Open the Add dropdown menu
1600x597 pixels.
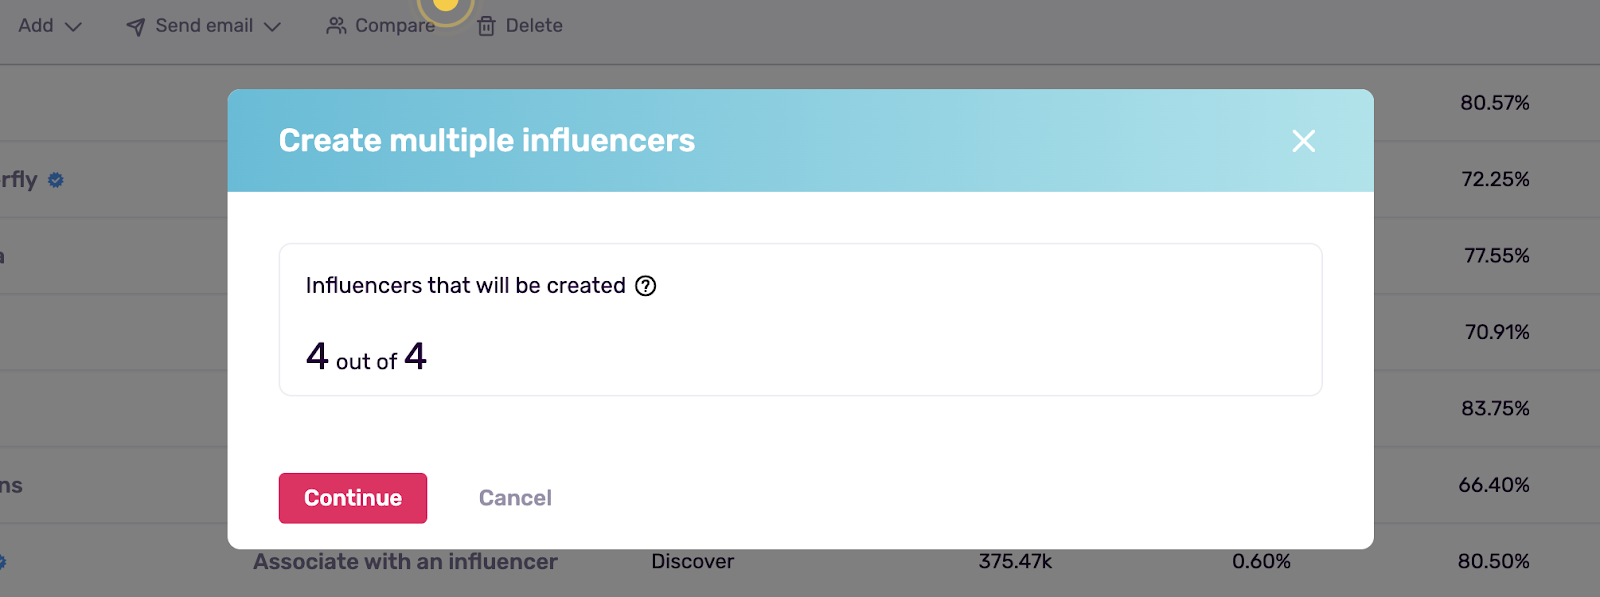point(49,26)
